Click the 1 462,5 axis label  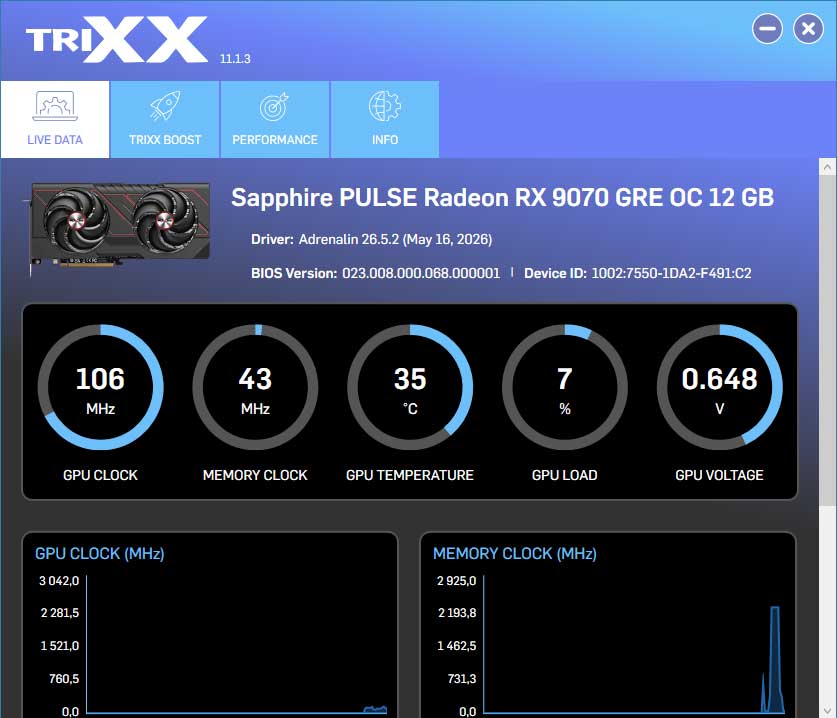456,646
